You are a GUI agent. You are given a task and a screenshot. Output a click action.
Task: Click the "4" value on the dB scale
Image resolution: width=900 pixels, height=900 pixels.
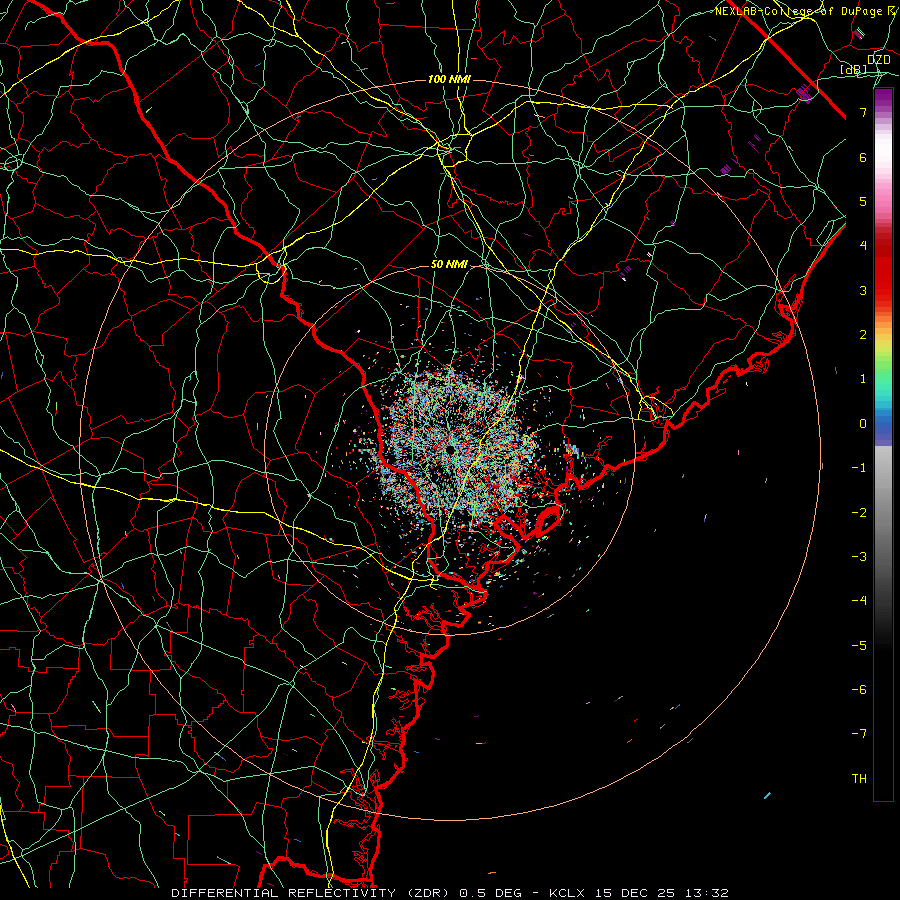click(863, 246)
